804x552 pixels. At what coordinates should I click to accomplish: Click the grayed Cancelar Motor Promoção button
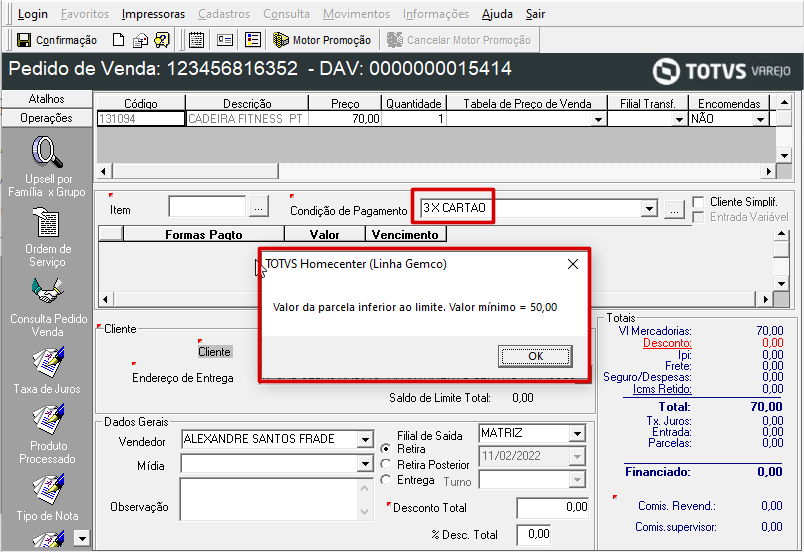coord(459,40)
